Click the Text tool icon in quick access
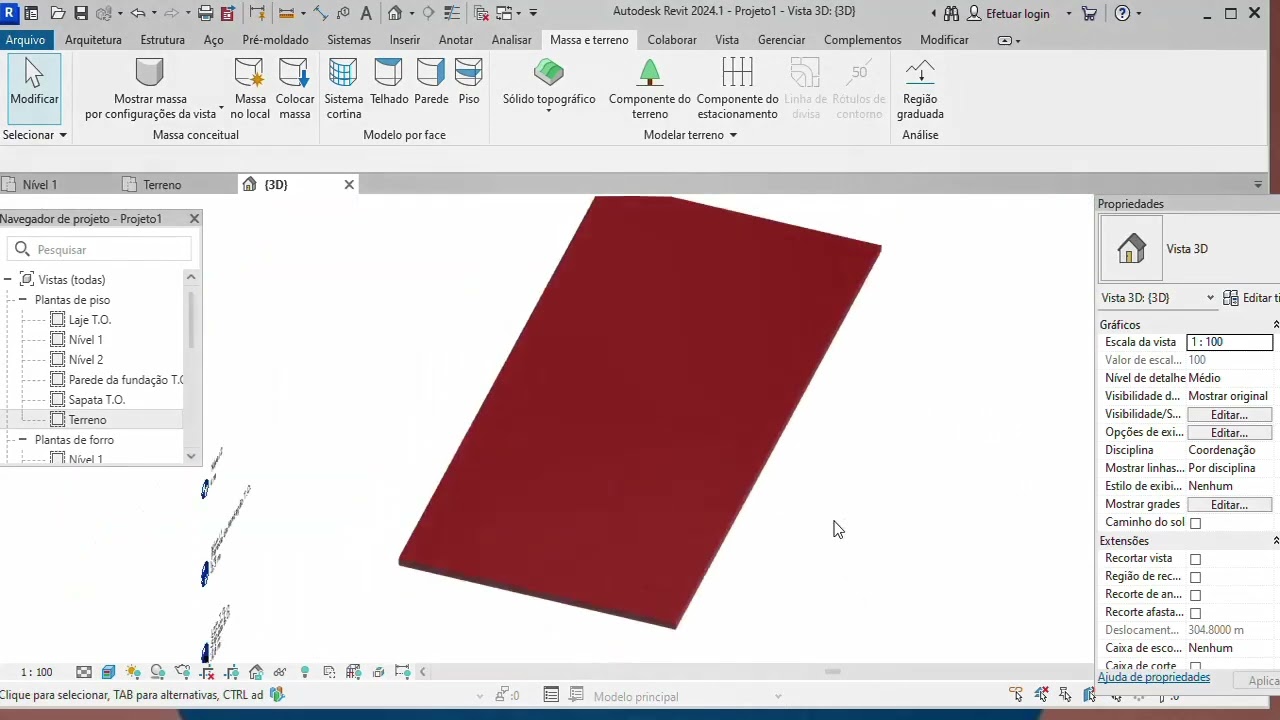1280x720 pixels. tap(366, 13)
